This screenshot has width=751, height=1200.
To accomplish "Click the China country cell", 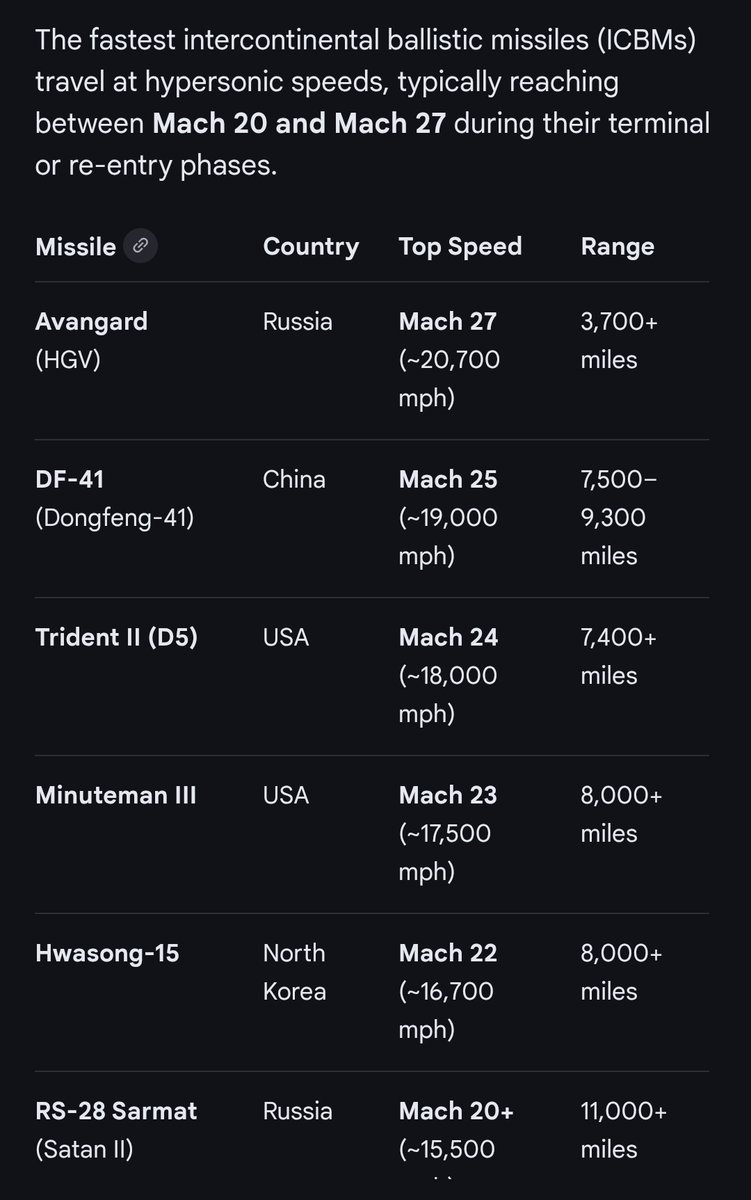I will point(294,479).
